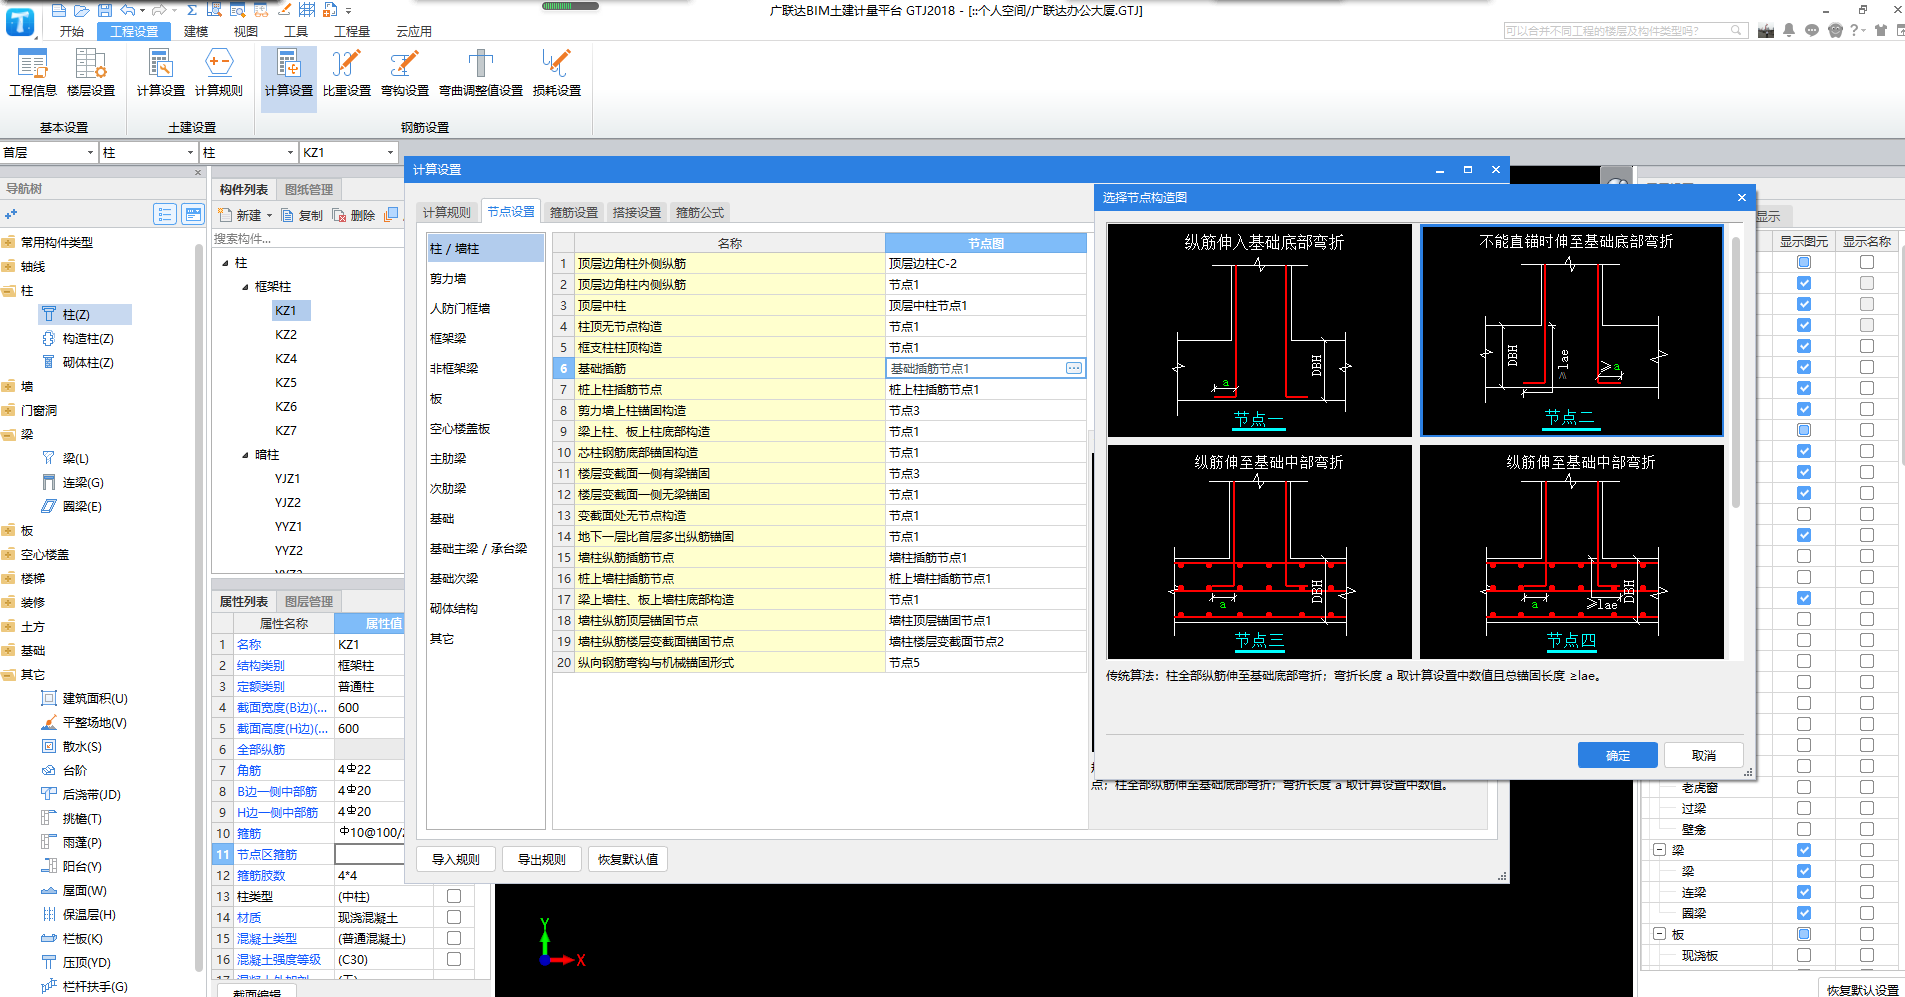Viewport: 1905px width, 997px height.
Task: Switch to 建模 ribbon tab
Action: pyautogui.click(x=196, y=32)
